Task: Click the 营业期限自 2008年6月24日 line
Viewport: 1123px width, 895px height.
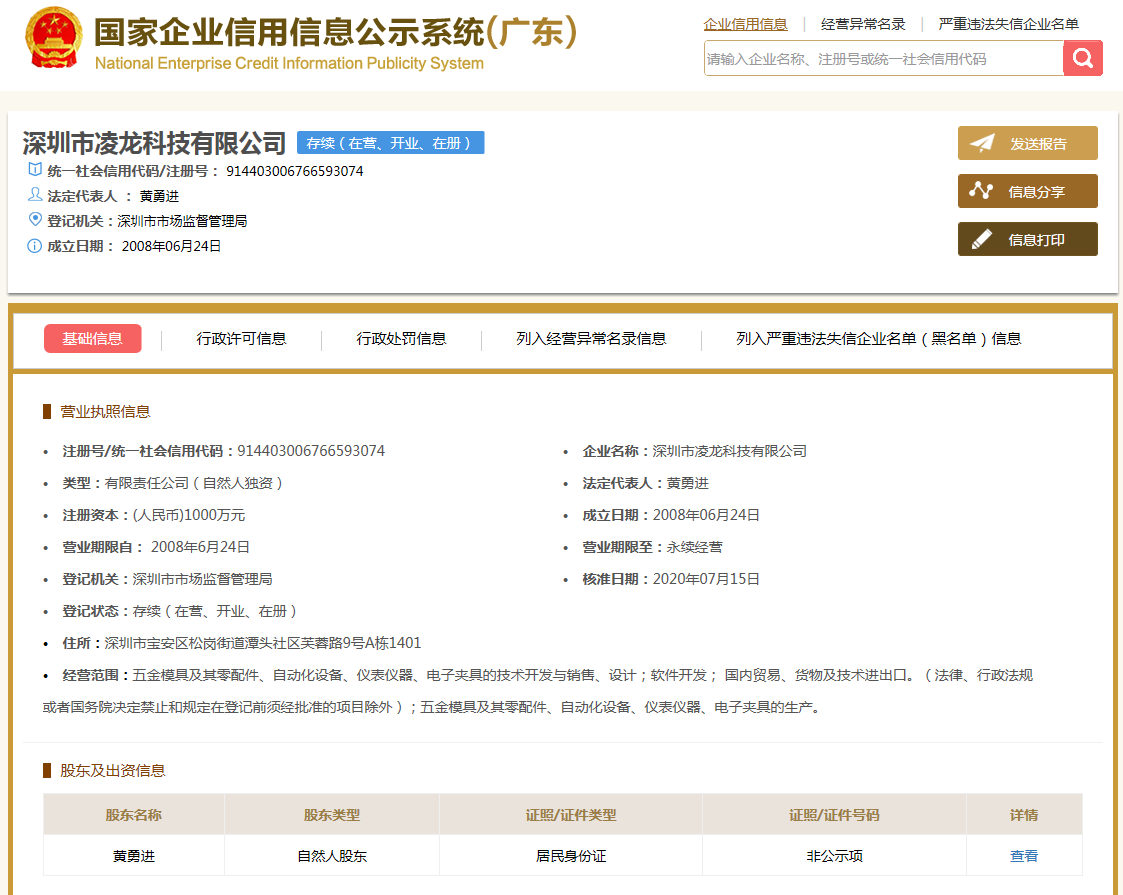Action: pos(156,547)
